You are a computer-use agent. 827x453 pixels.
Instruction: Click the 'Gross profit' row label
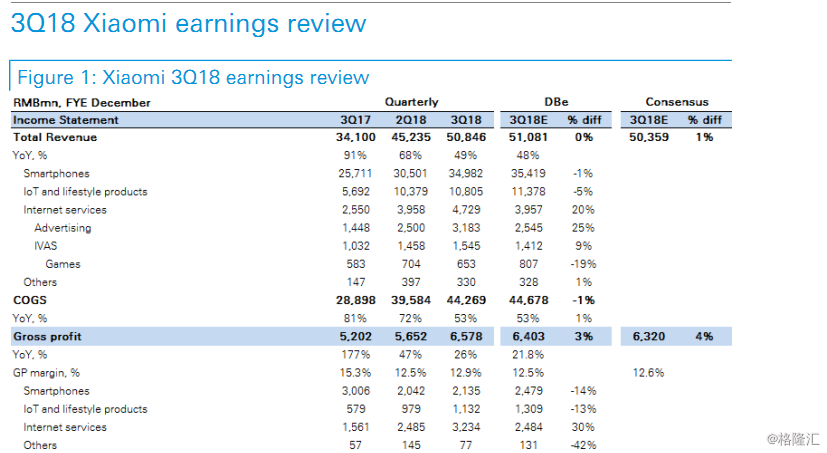tap(47, 337)
